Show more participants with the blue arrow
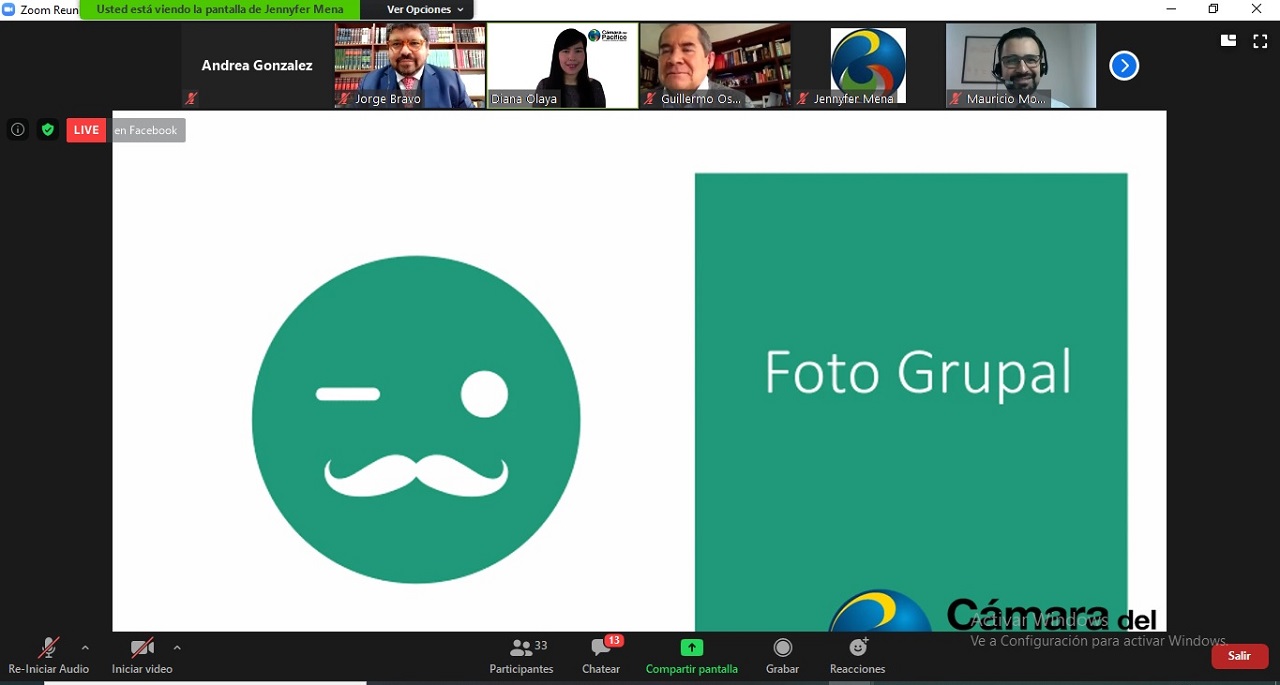 click(1124, 66)
